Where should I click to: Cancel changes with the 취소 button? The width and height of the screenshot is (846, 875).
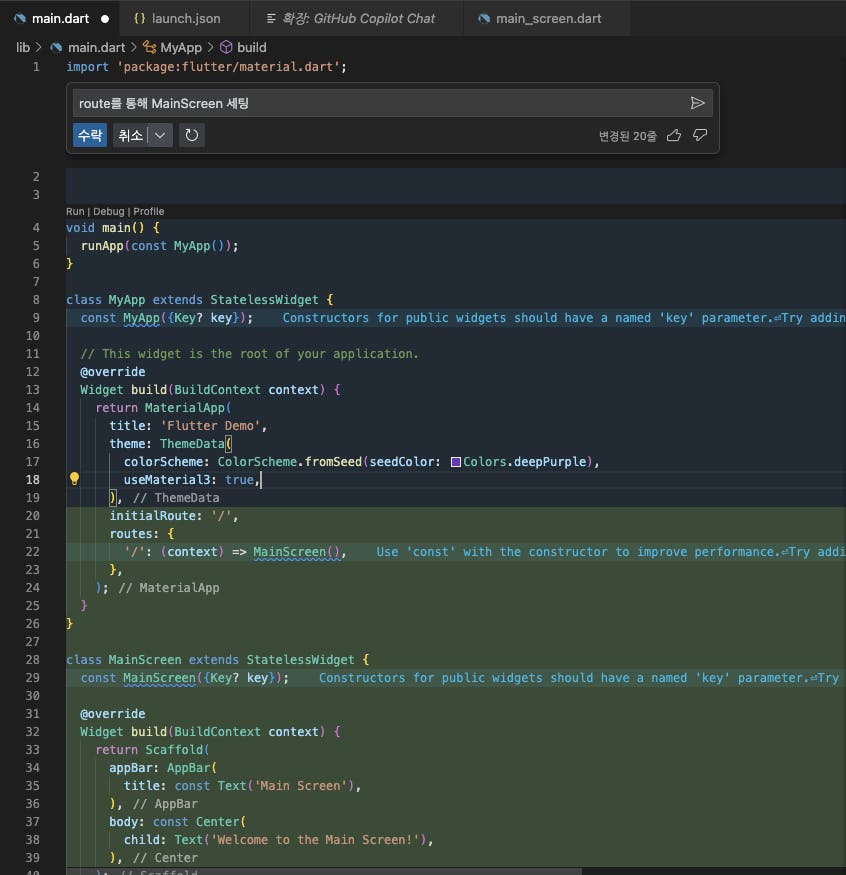130,135
